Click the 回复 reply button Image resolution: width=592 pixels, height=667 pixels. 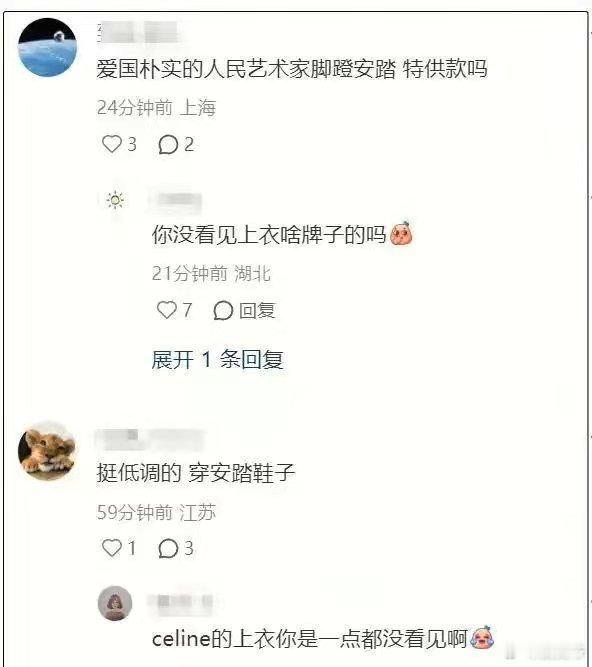coord(257,311)
